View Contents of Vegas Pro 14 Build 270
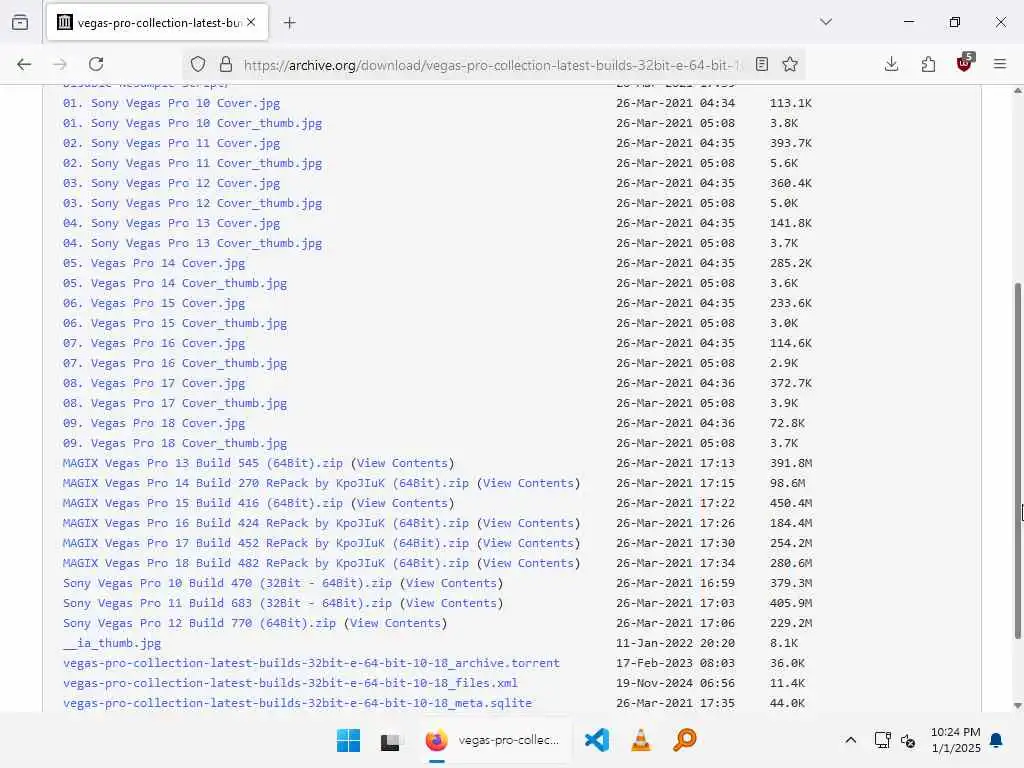1024x768 pixels. click(x=528, y=483)
